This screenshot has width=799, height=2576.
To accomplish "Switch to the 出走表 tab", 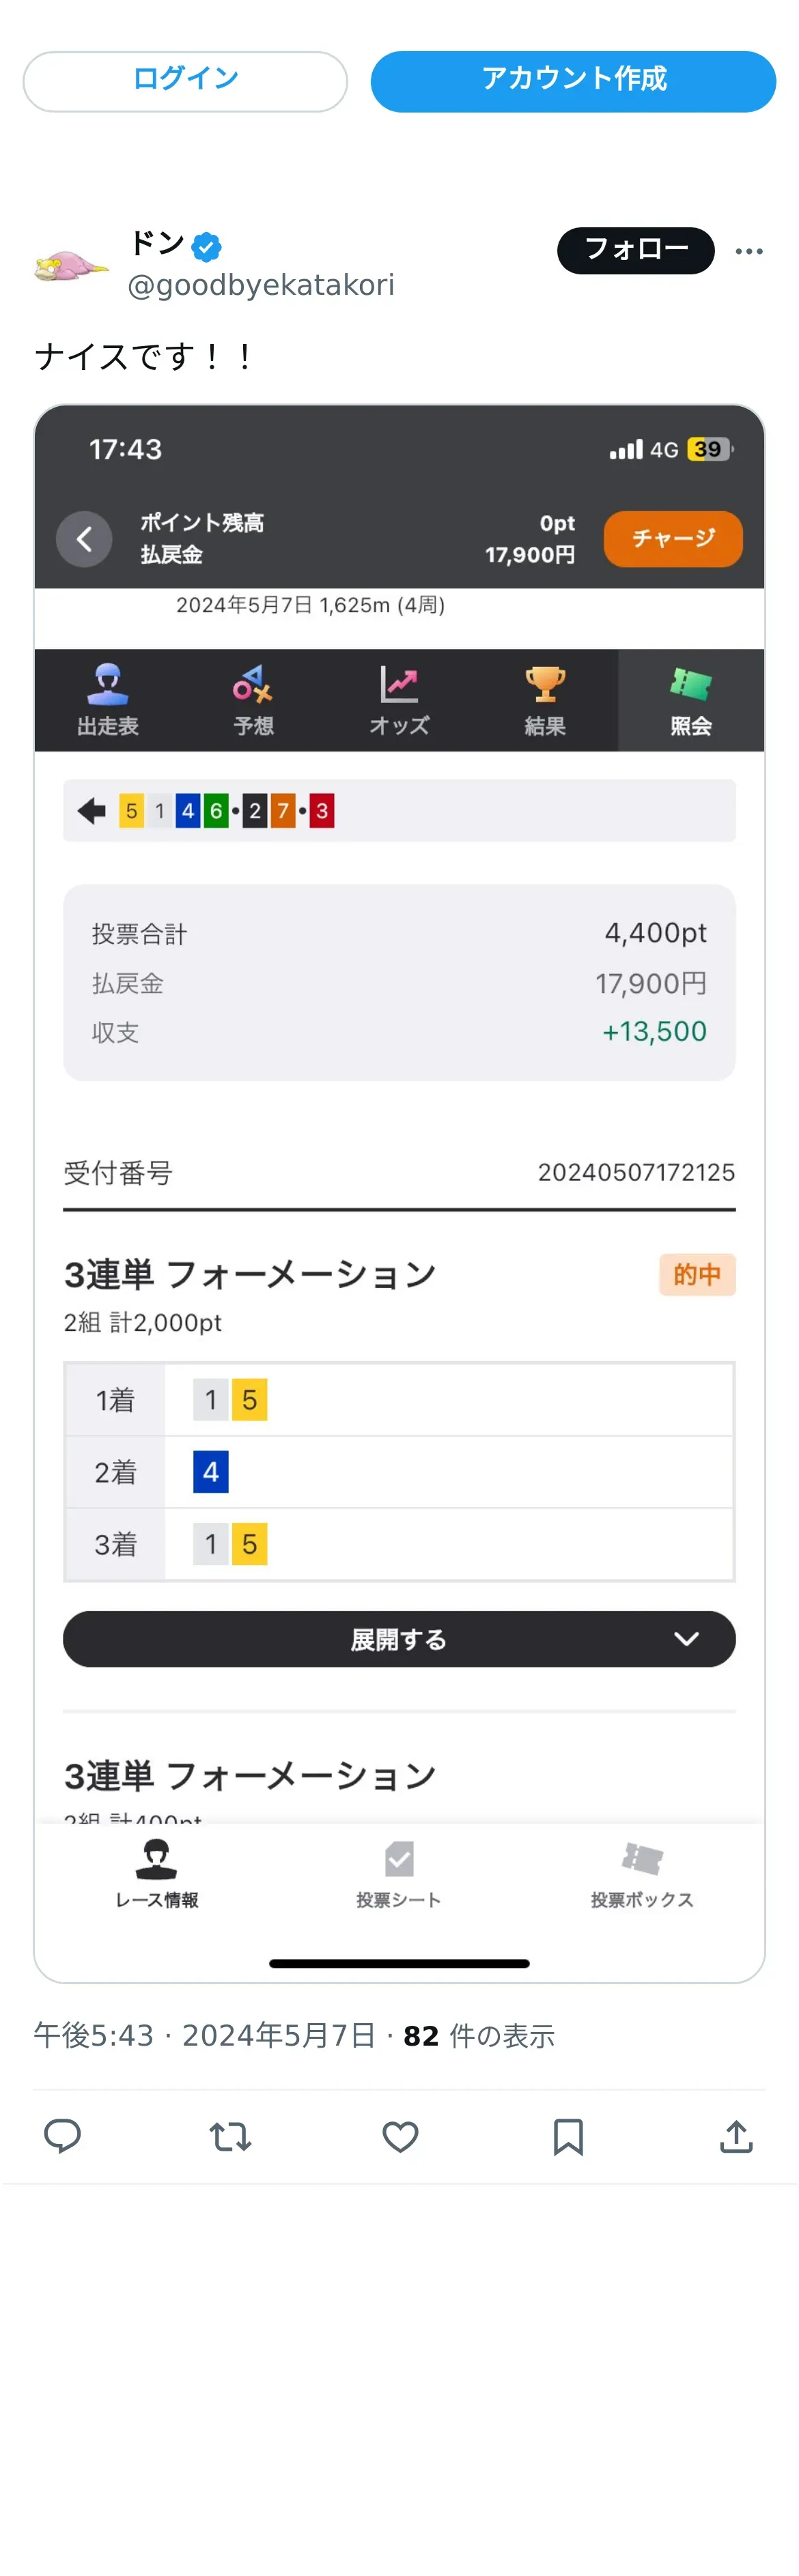I will 108,700.
